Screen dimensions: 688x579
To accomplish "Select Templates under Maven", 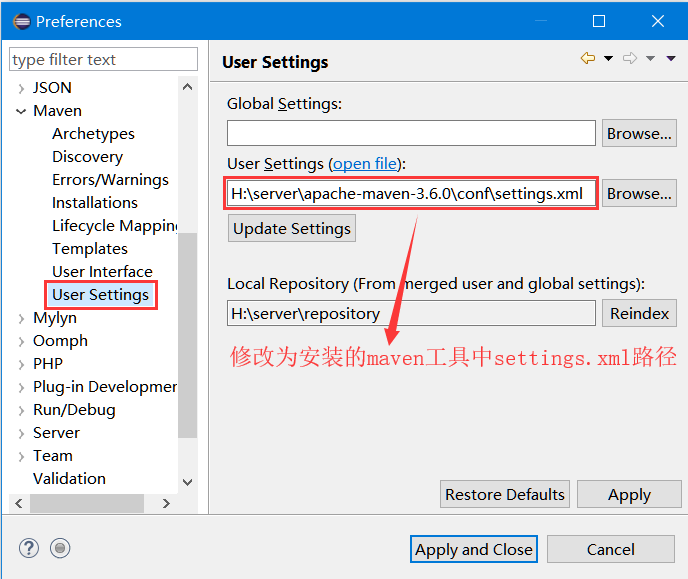I will coord(90,249).
